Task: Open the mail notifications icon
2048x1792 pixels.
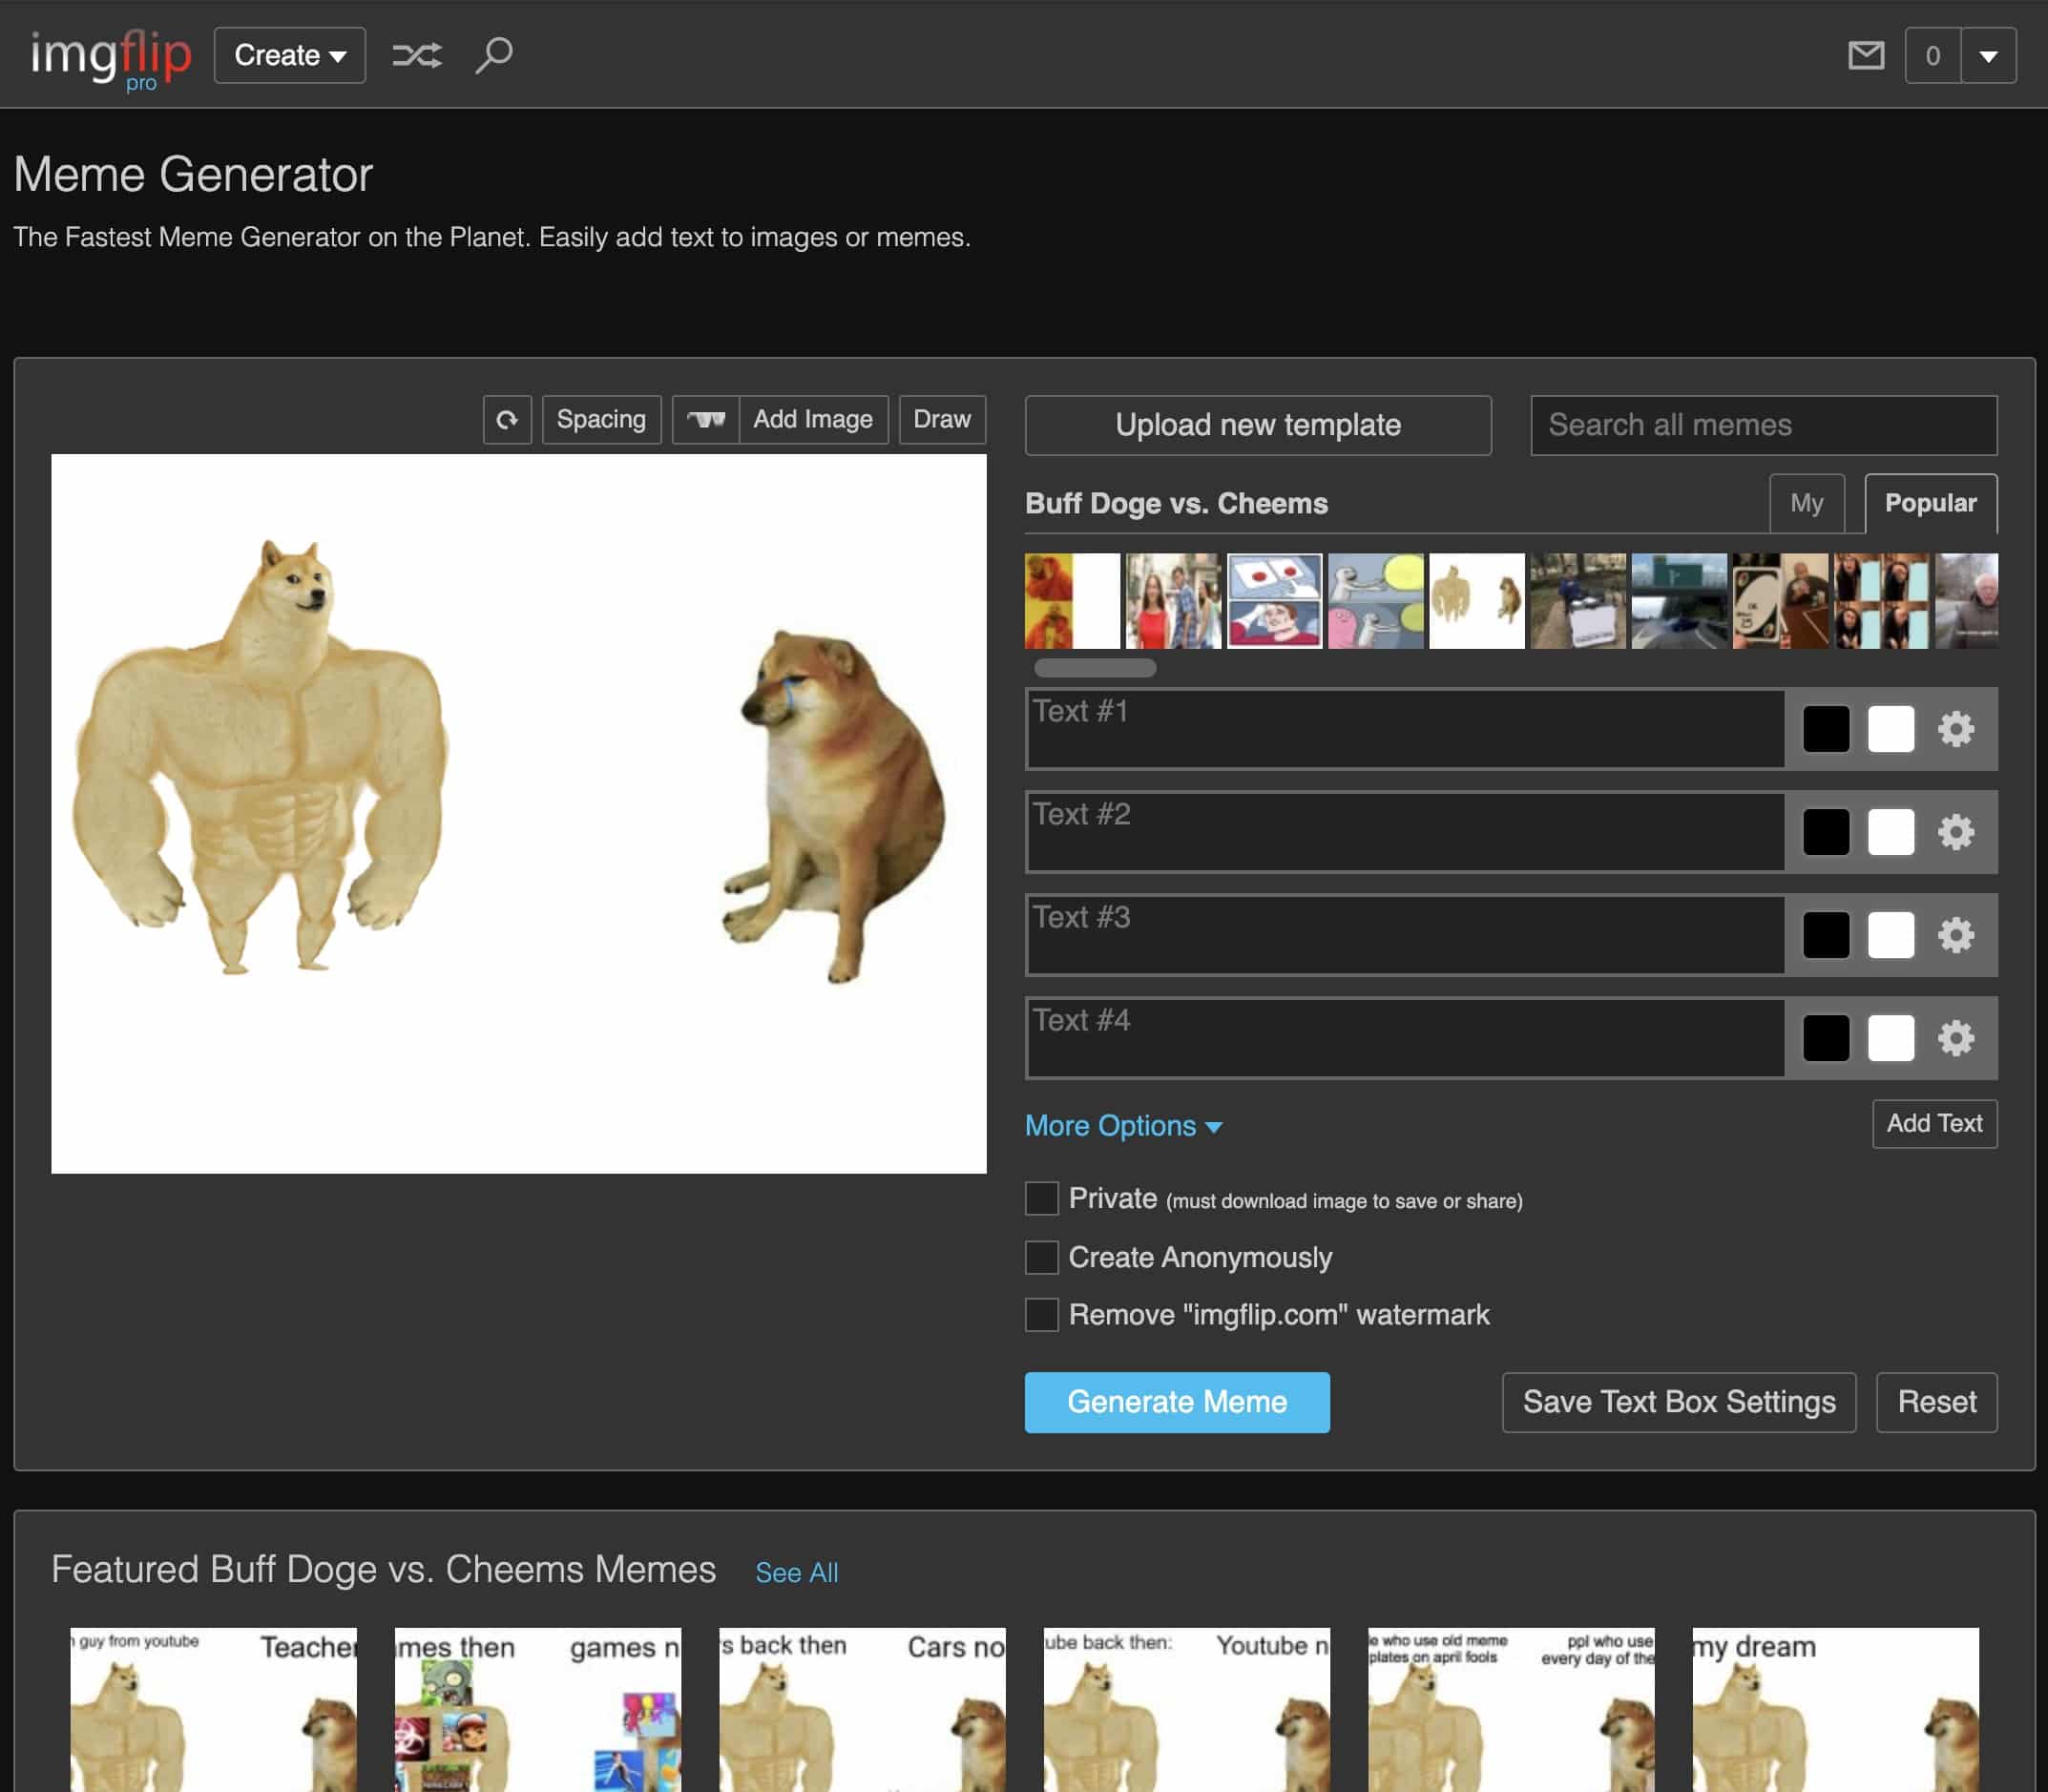Action: 1865,55
